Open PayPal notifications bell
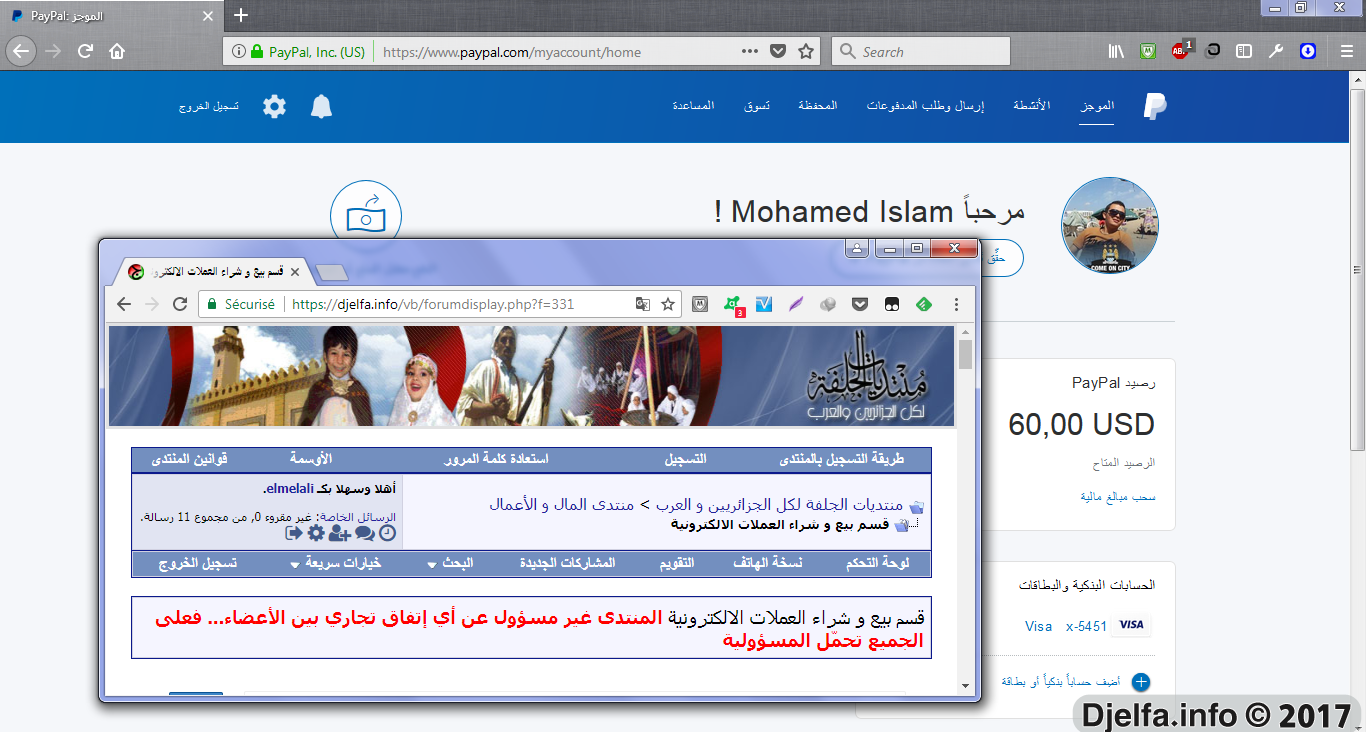1366x732 pixels. point(321,106)
